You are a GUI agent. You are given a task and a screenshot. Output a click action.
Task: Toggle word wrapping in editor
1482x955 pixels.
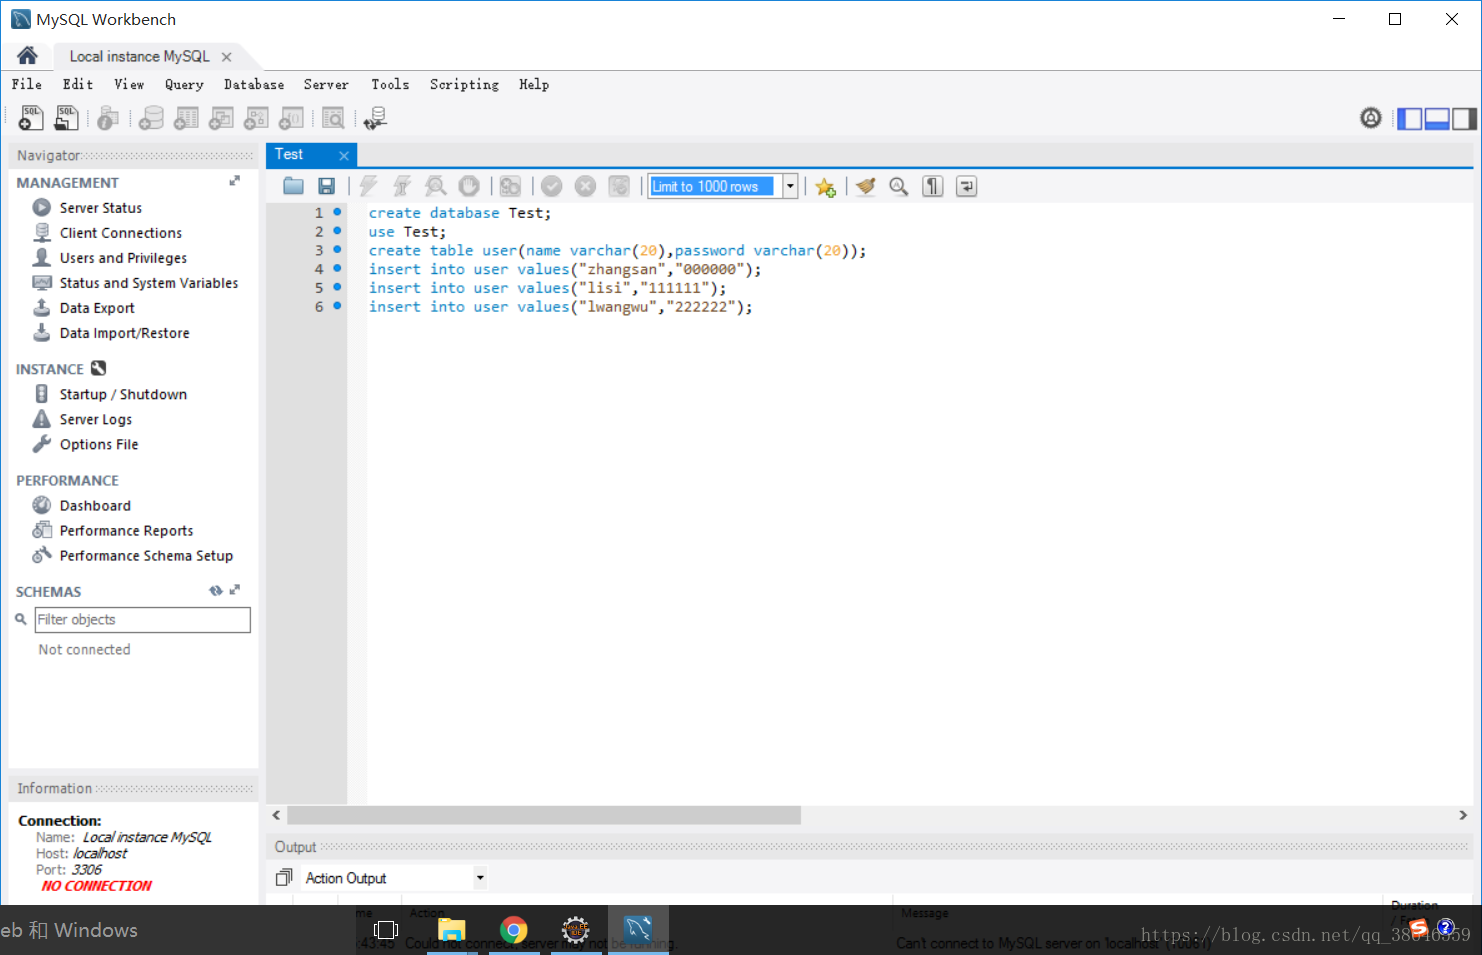966,186
